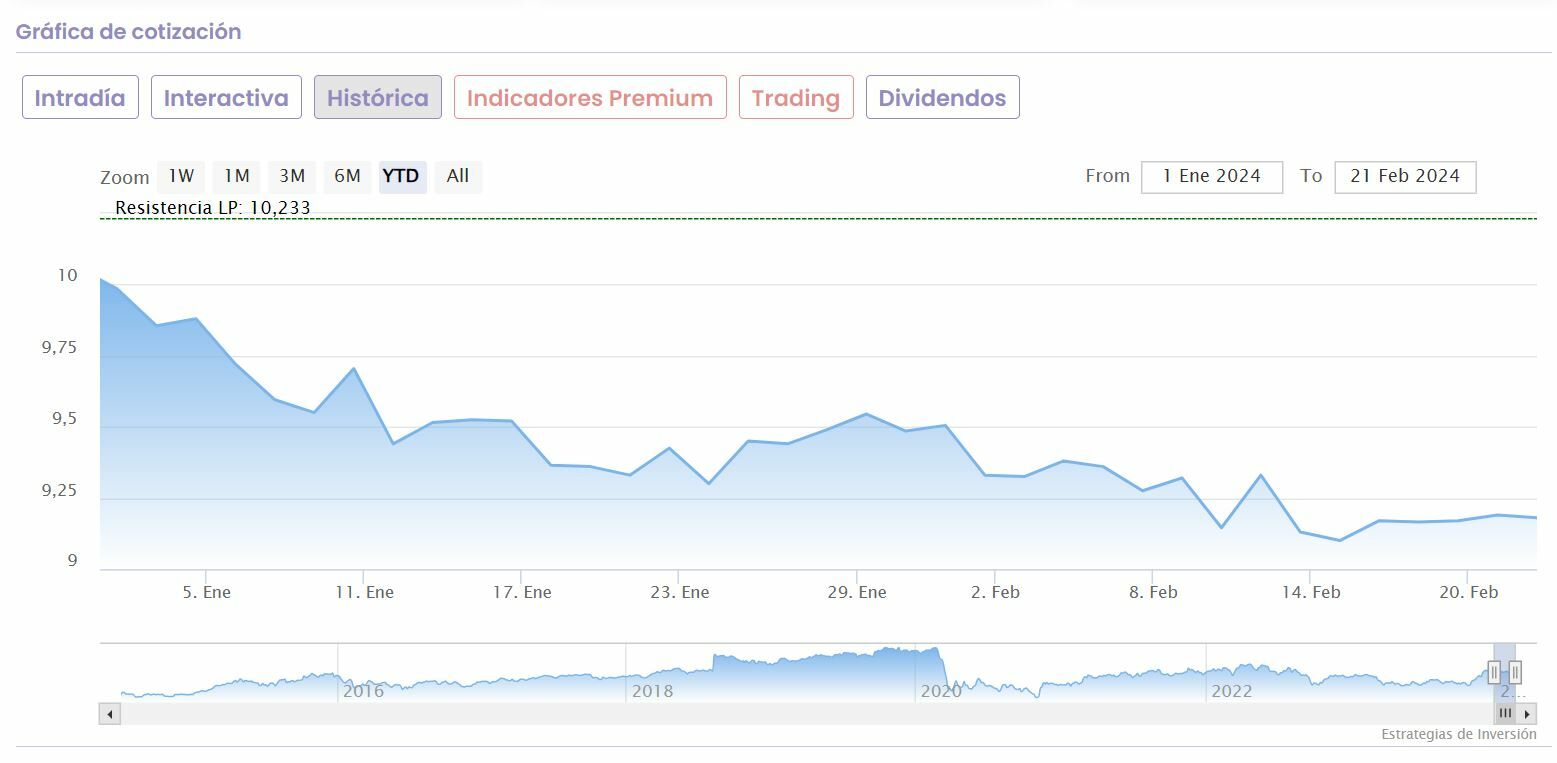Click the From date field

[x=1211, y=176]
